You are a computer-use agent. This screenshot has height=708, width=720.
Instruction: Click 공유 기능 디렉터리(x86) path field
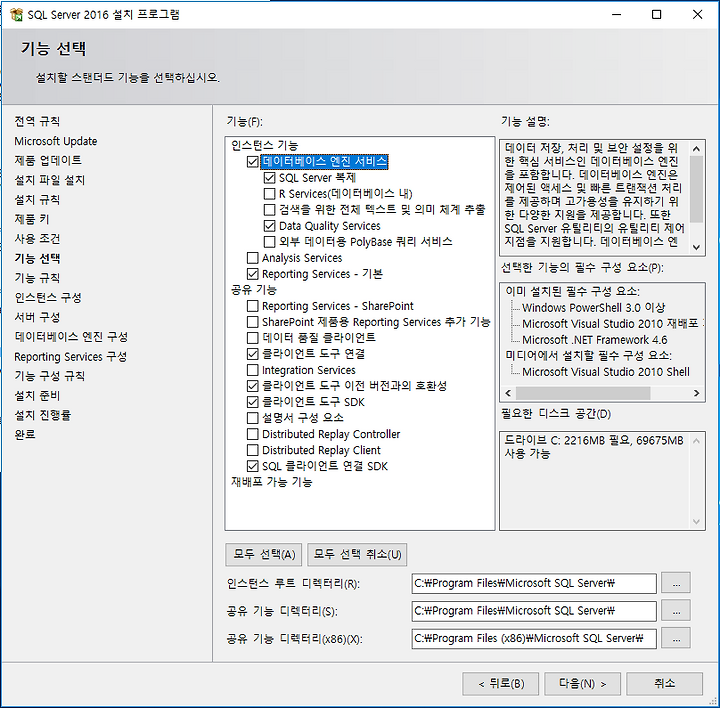coord(534,639)
